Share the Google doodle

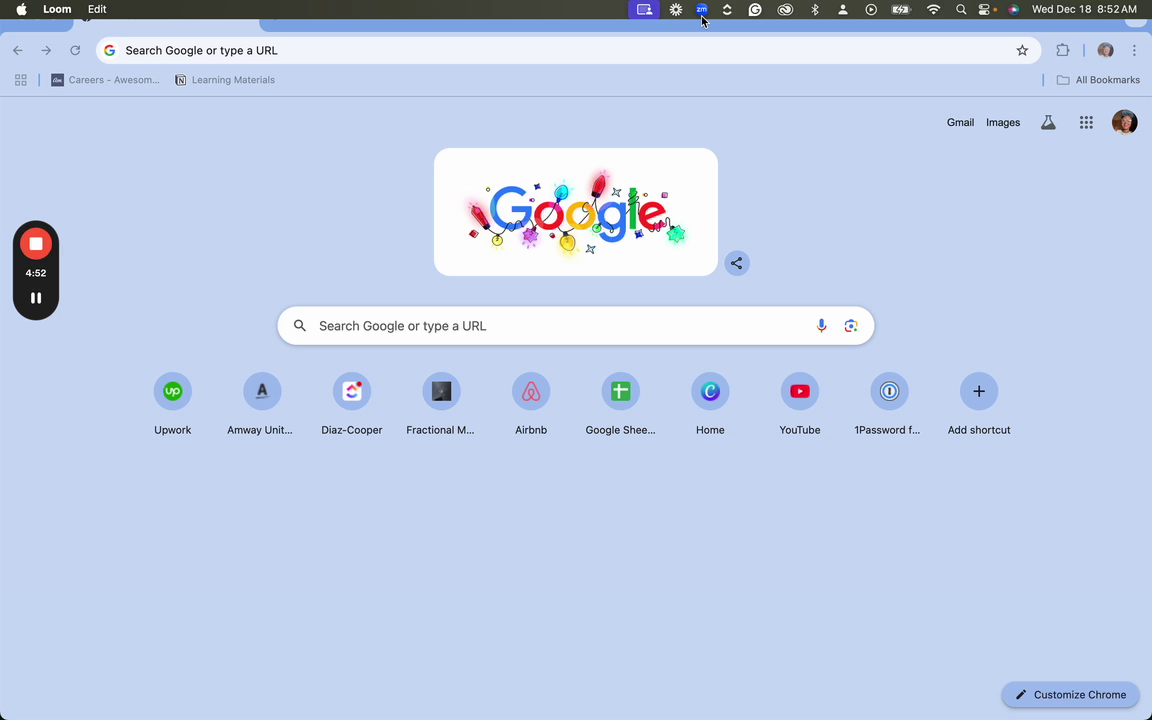(x=736, y=263)
